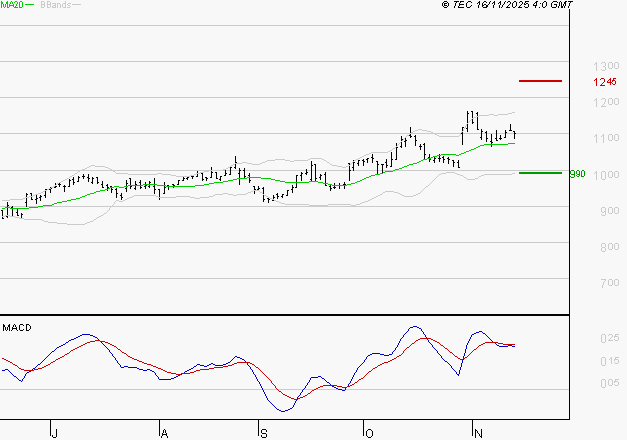This screenshot has height=440, width=627.
Task: Click the 700 price axis label
Action: pyautogui.click(x=610, y=283)
